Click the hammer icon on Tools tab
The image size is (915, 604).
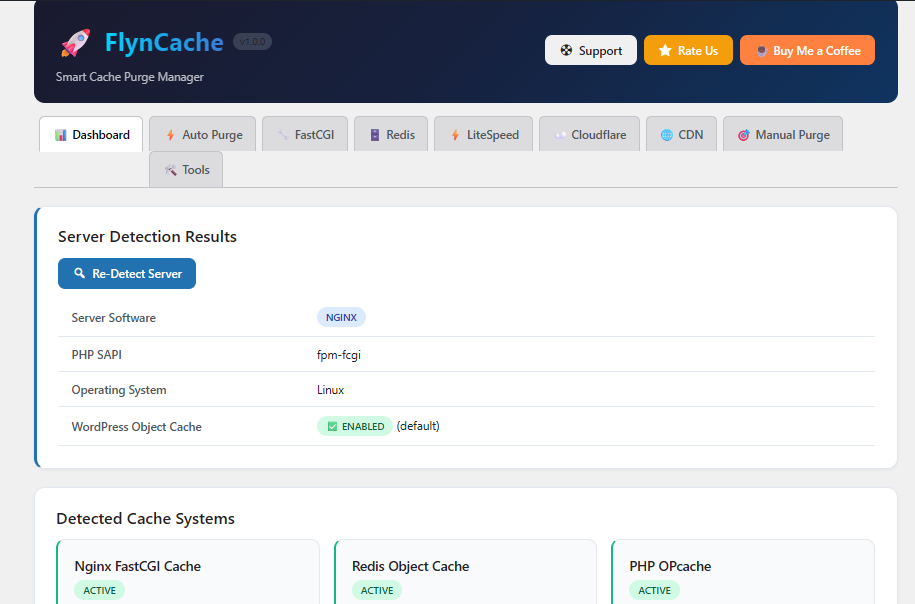point(170,170)
